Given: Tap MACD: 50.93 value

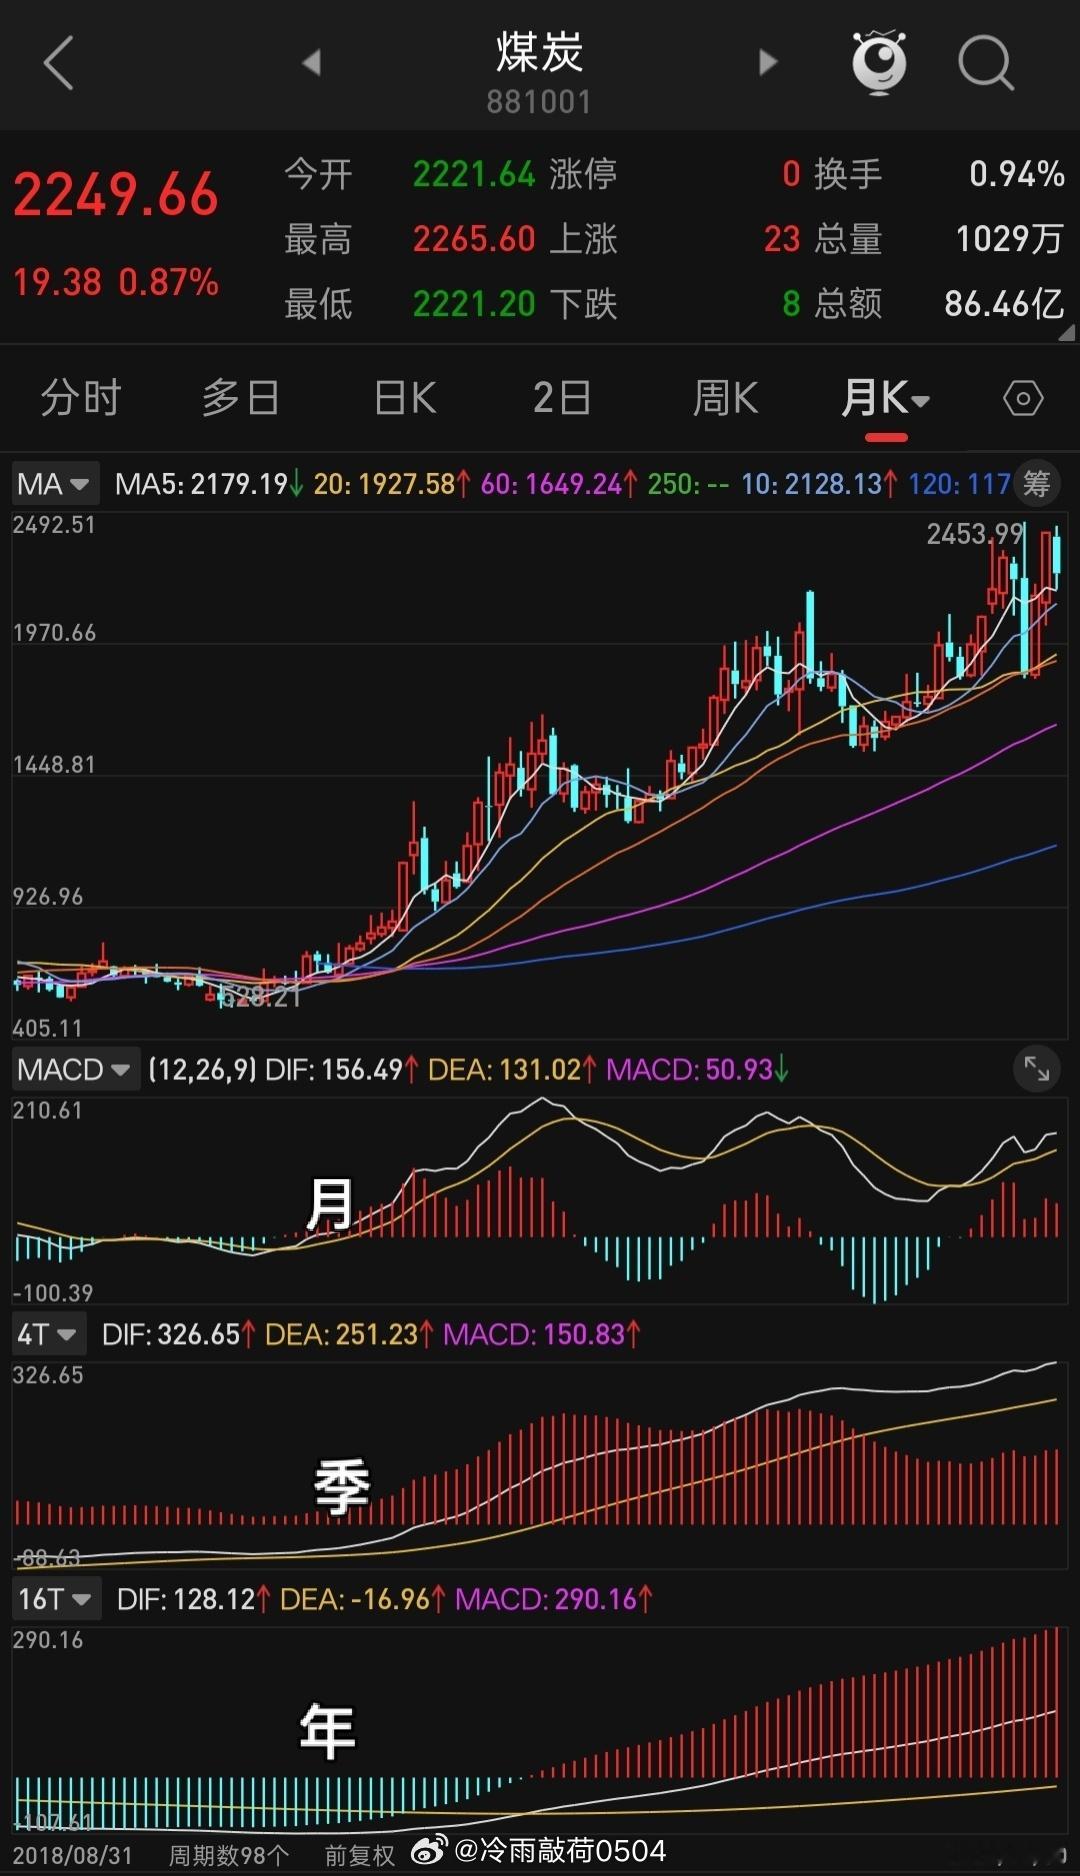Looking at the screenshot, I should tap(698, 1070).
